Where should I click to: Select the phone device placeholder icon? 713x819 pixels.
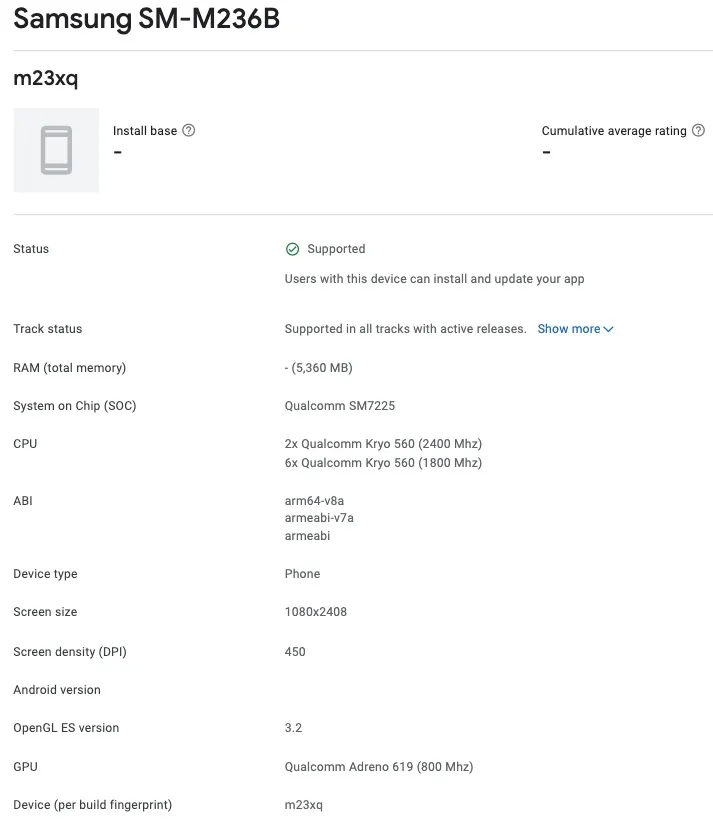55,150
